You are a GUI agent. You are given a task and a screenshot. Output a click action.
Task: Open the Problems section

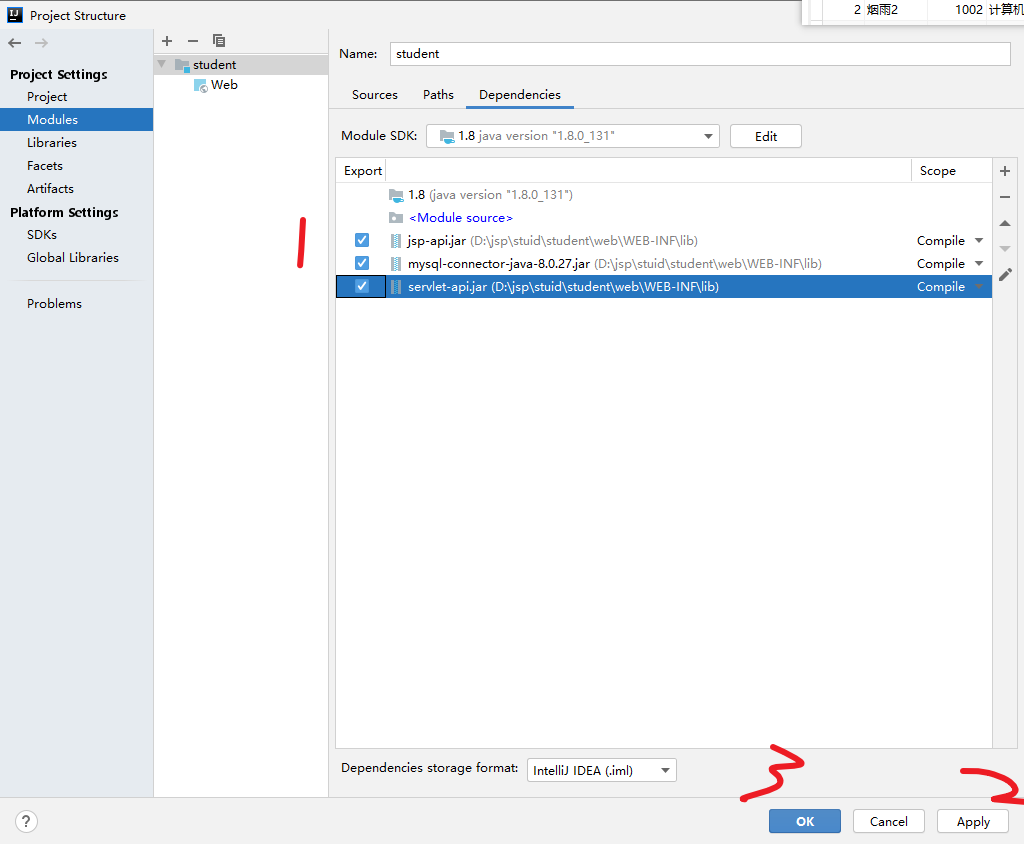click(54, 304)
